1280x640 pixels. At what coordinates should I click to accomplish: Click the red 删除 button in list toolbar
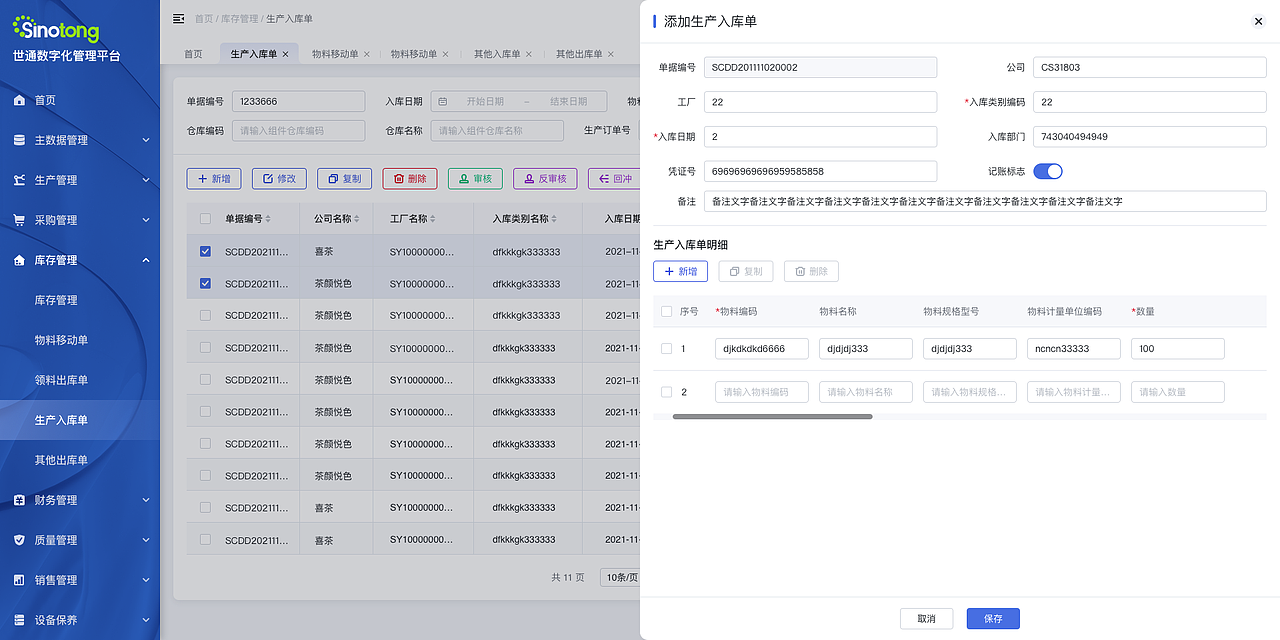click(x=410, y=179)
